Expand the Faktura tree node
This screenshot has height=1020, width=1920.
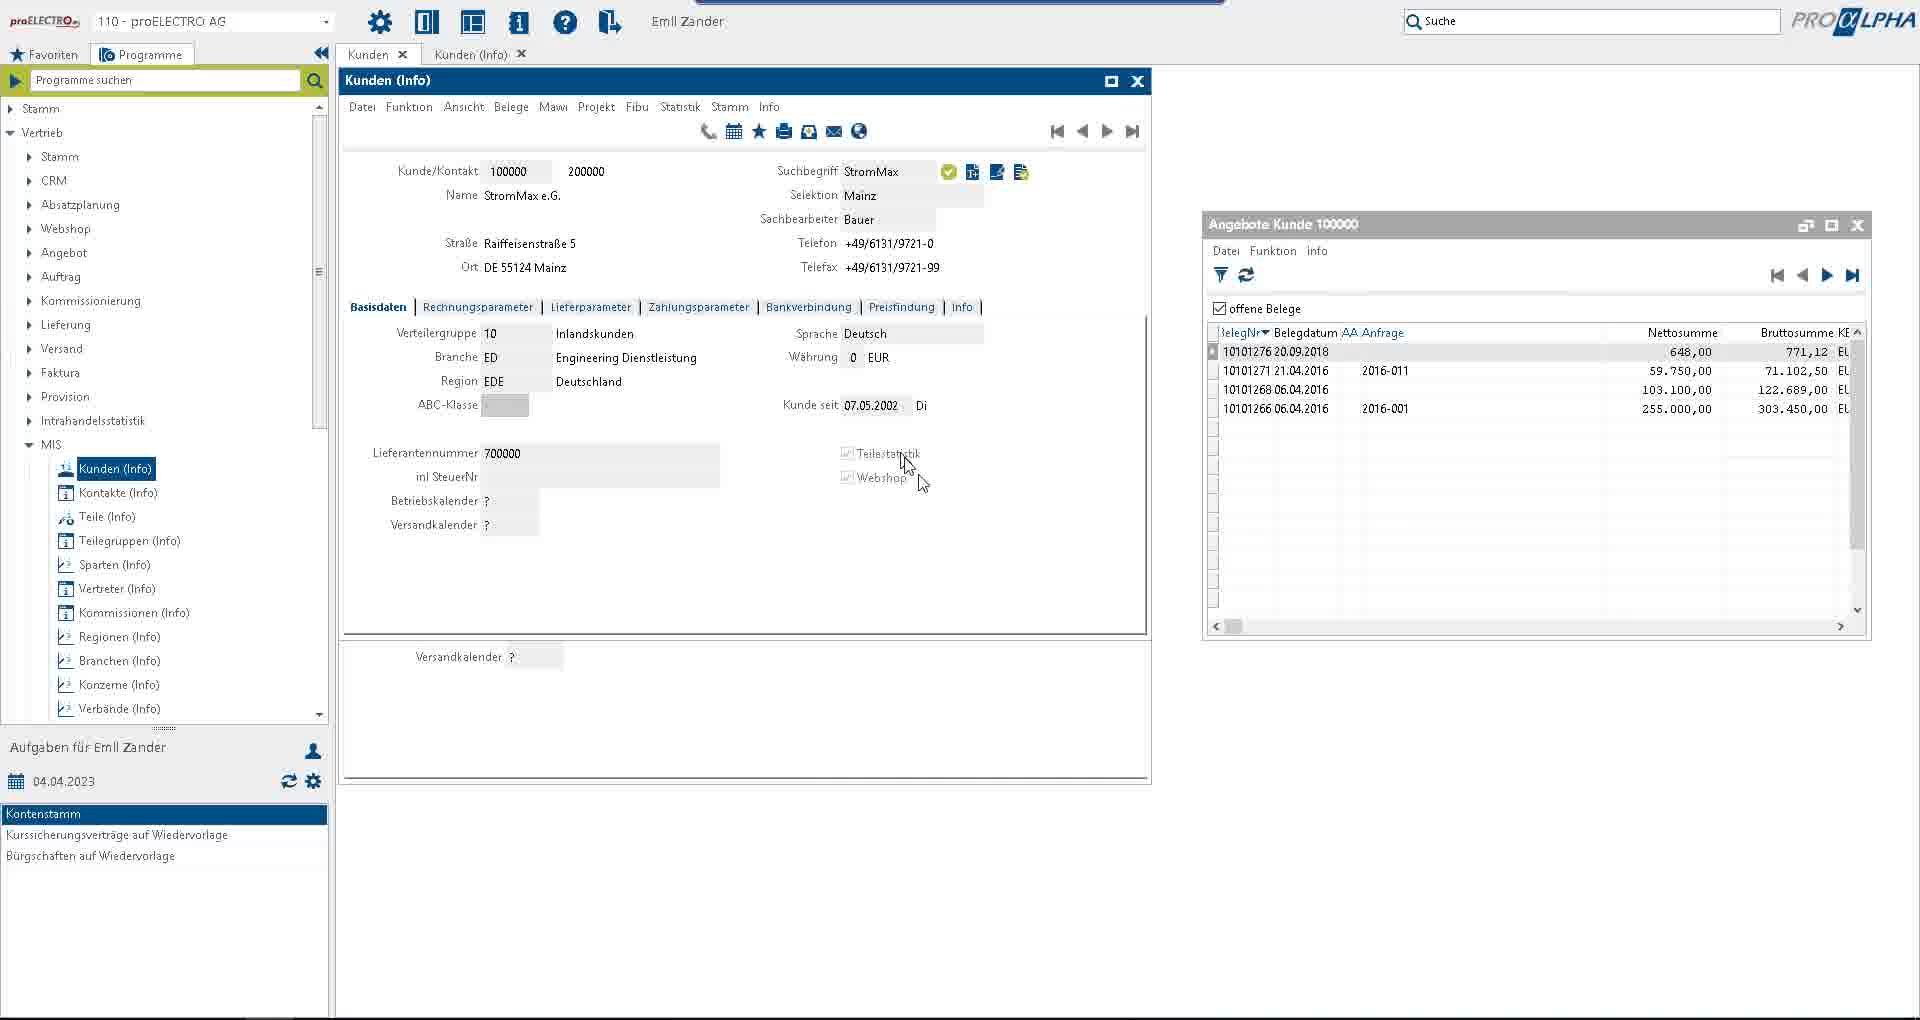click(29, 373)
